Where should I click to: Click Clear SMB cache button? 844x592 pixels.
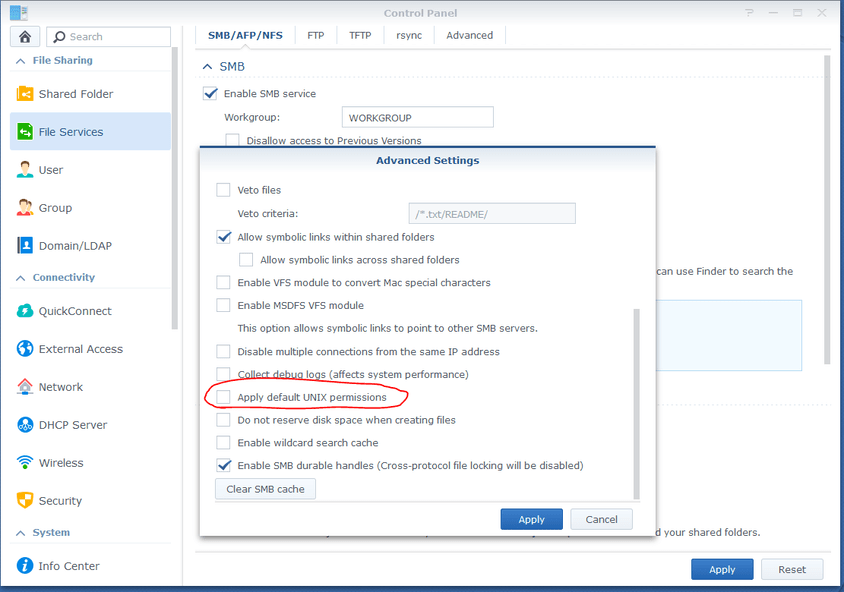[265, 489]
